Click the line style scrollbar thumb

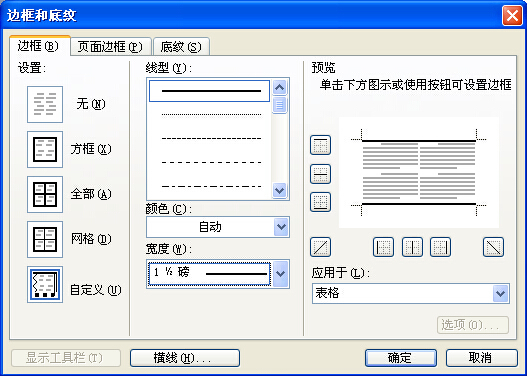pyautogui.click(x=280, y=105)
